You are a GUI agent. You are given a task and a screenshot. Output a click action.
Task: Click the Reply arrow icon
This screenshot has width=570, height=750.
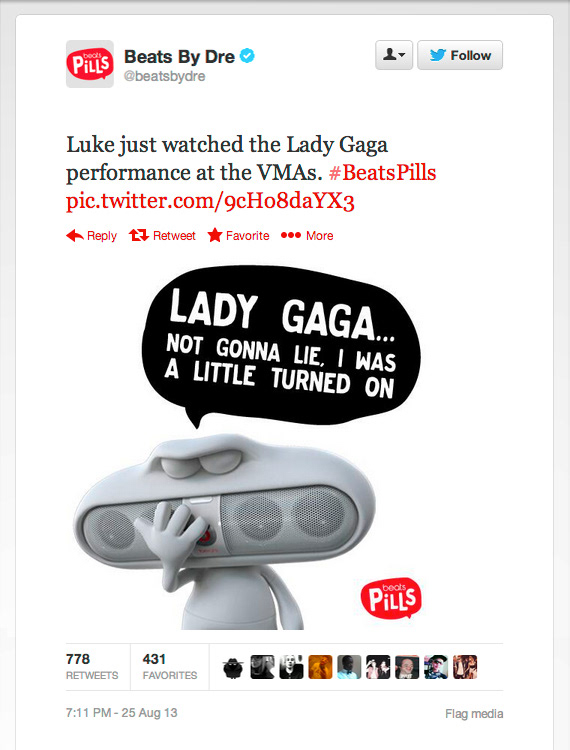75,235
